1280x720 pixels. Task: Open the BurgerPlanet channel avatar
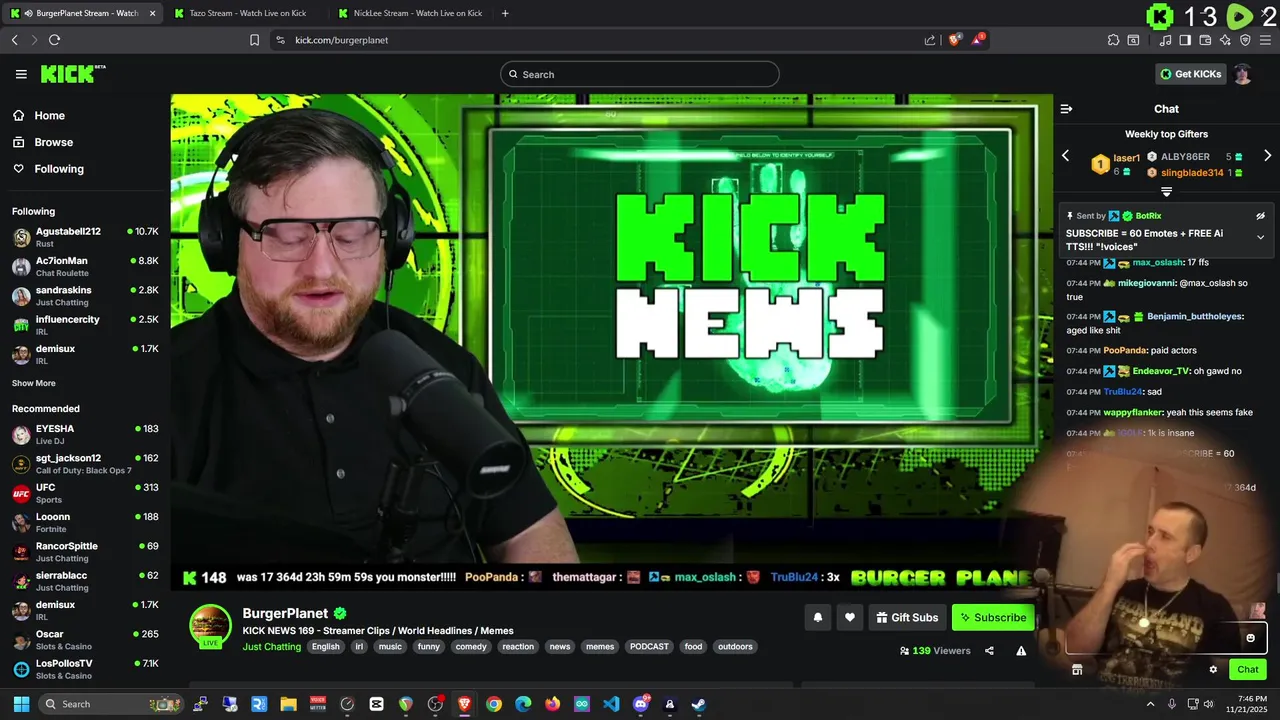[210, 626]
